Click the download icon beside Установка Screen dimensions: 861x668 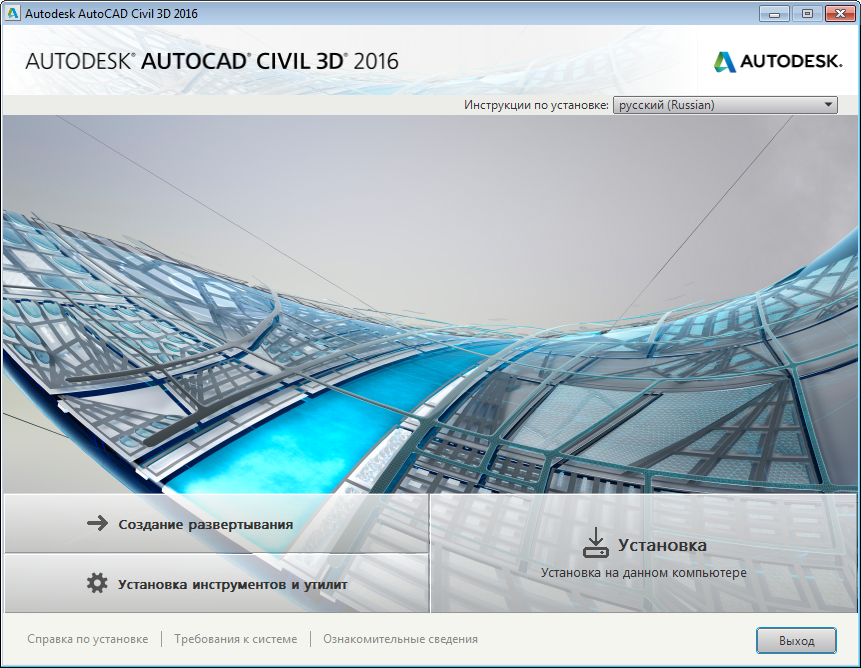[595, 542]
